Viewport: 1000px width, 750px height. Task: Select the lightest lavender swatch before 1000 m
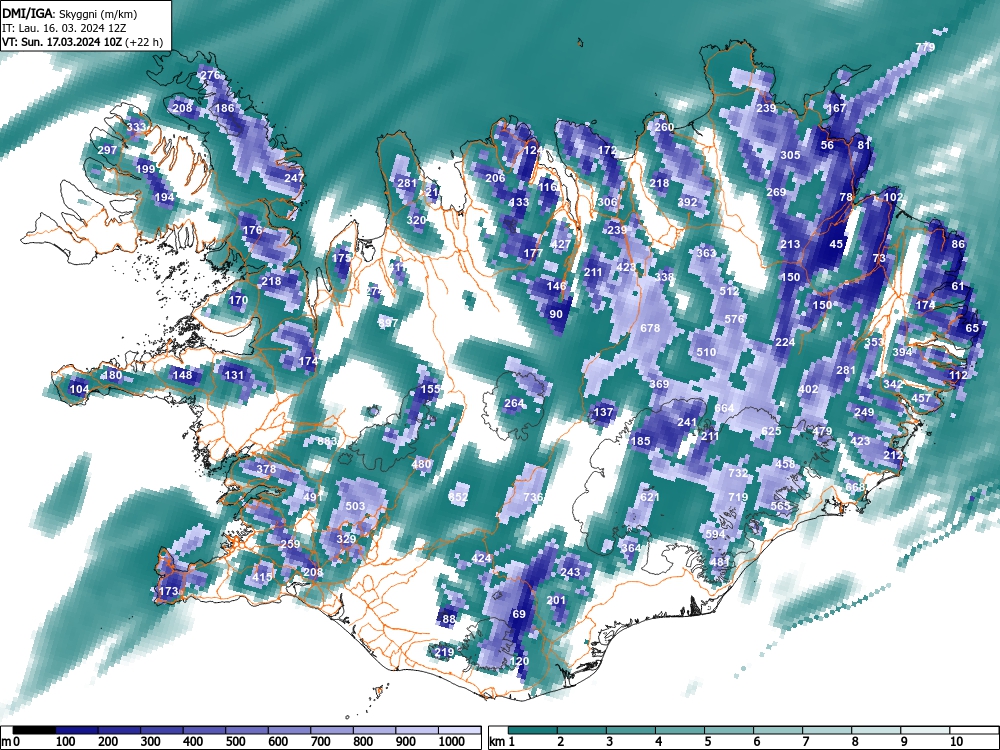click(417, 730)
